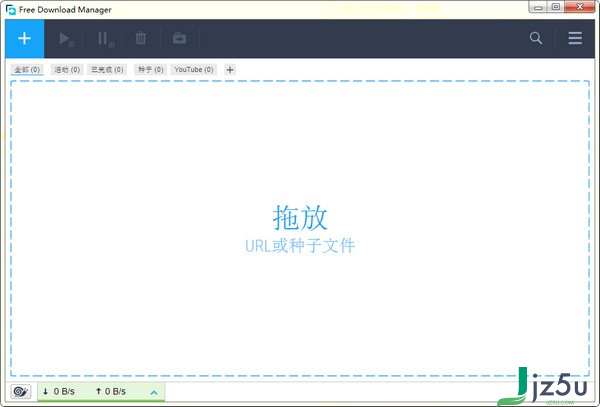Close the Free Download Manager window

coord(580,7)
